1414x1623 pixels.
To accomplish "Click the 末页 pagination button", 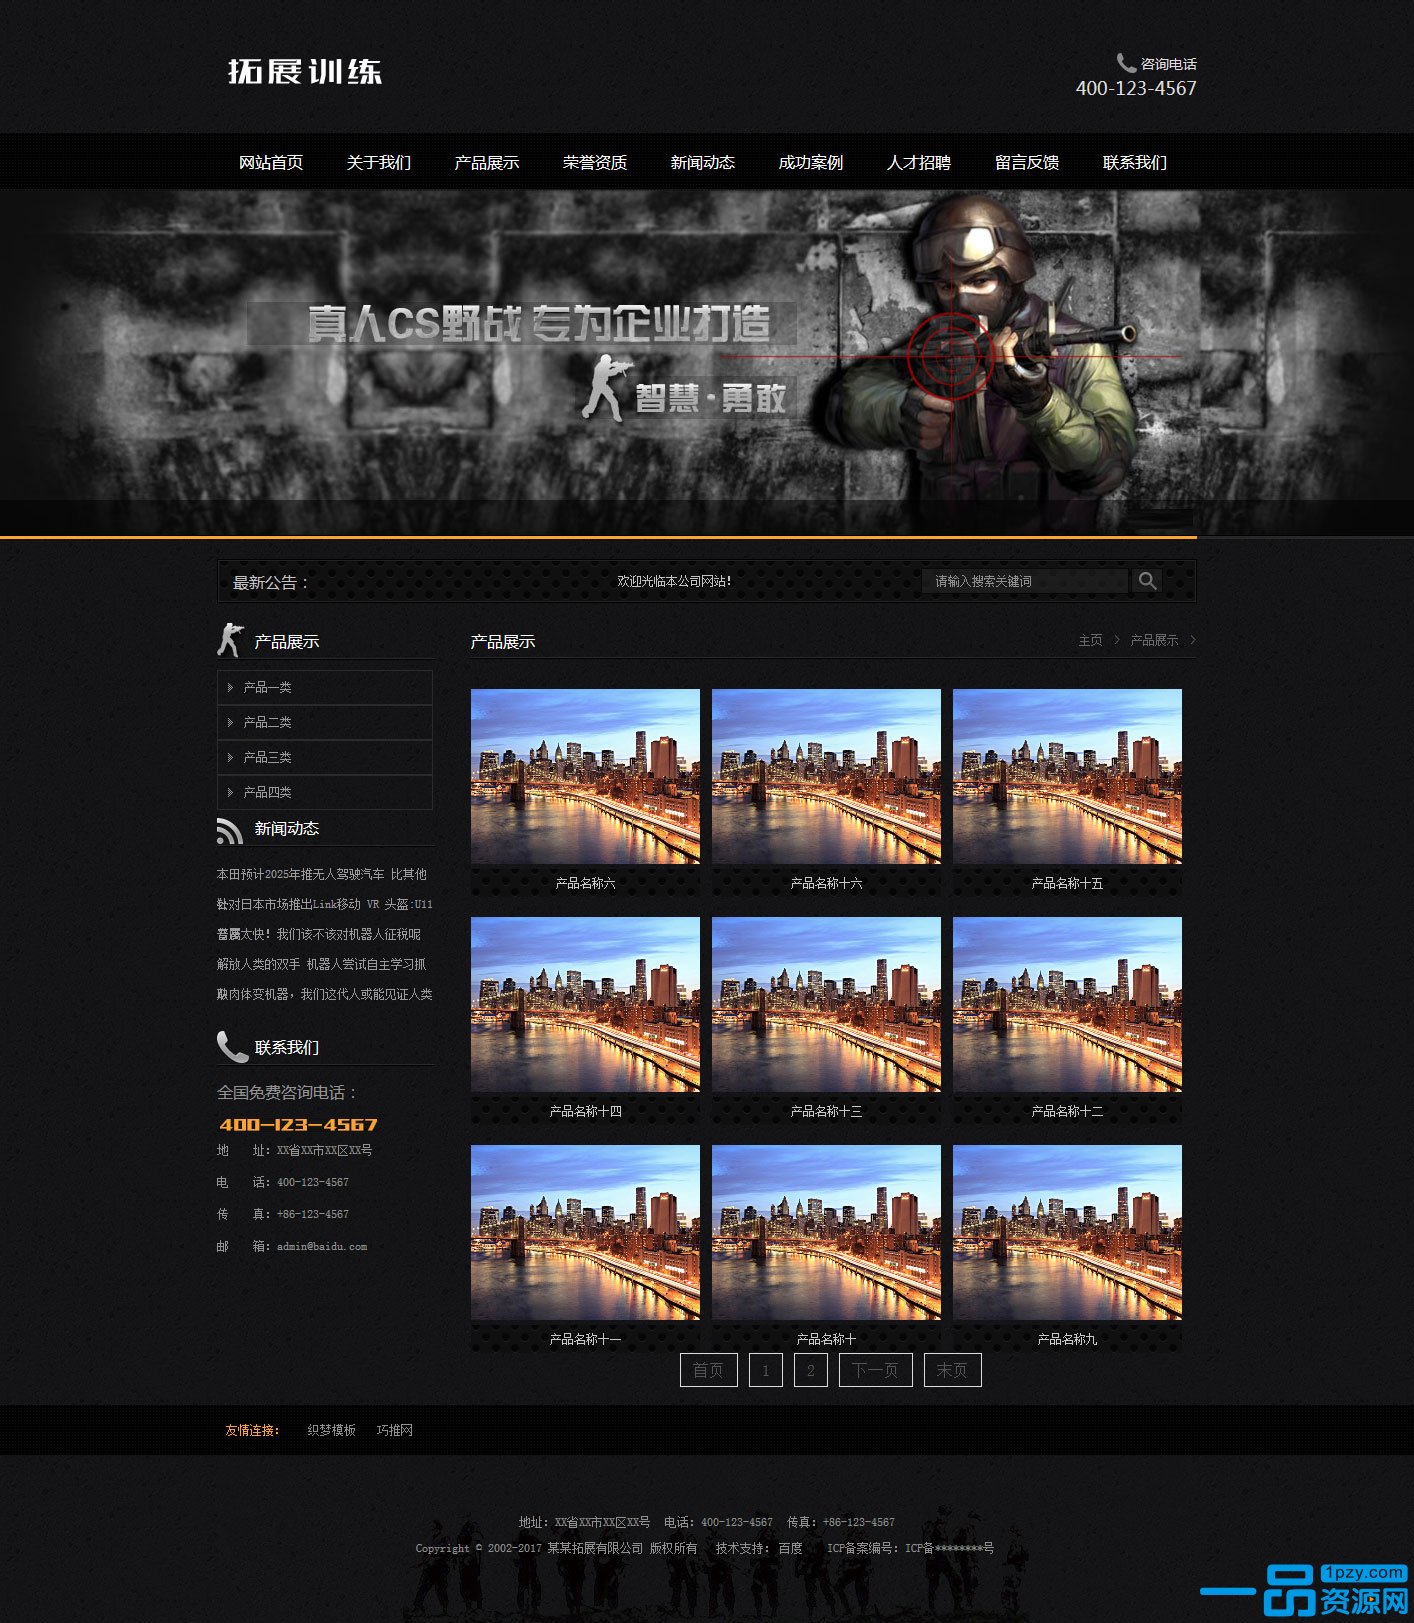I will click(953, 1370).
